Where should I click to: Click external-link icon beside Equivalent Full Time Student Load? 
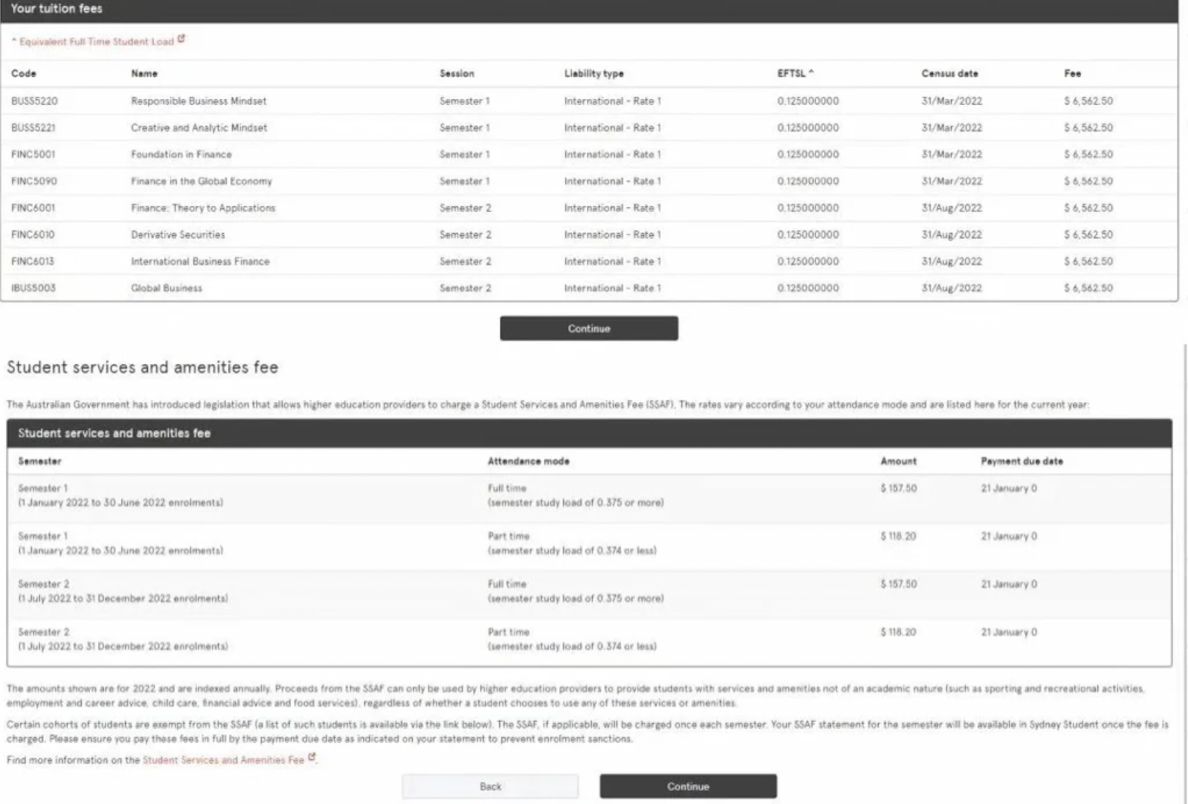click(182, 41)
